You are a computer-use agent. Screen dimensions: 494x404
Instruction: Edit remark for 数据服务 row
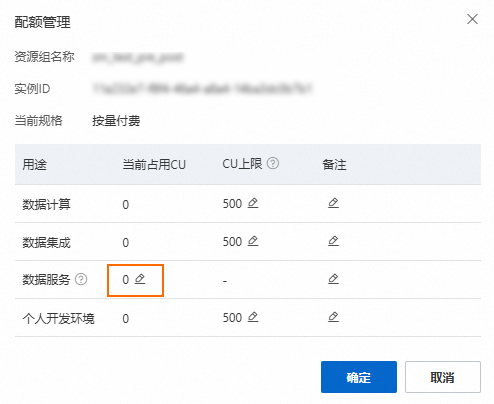333,279
